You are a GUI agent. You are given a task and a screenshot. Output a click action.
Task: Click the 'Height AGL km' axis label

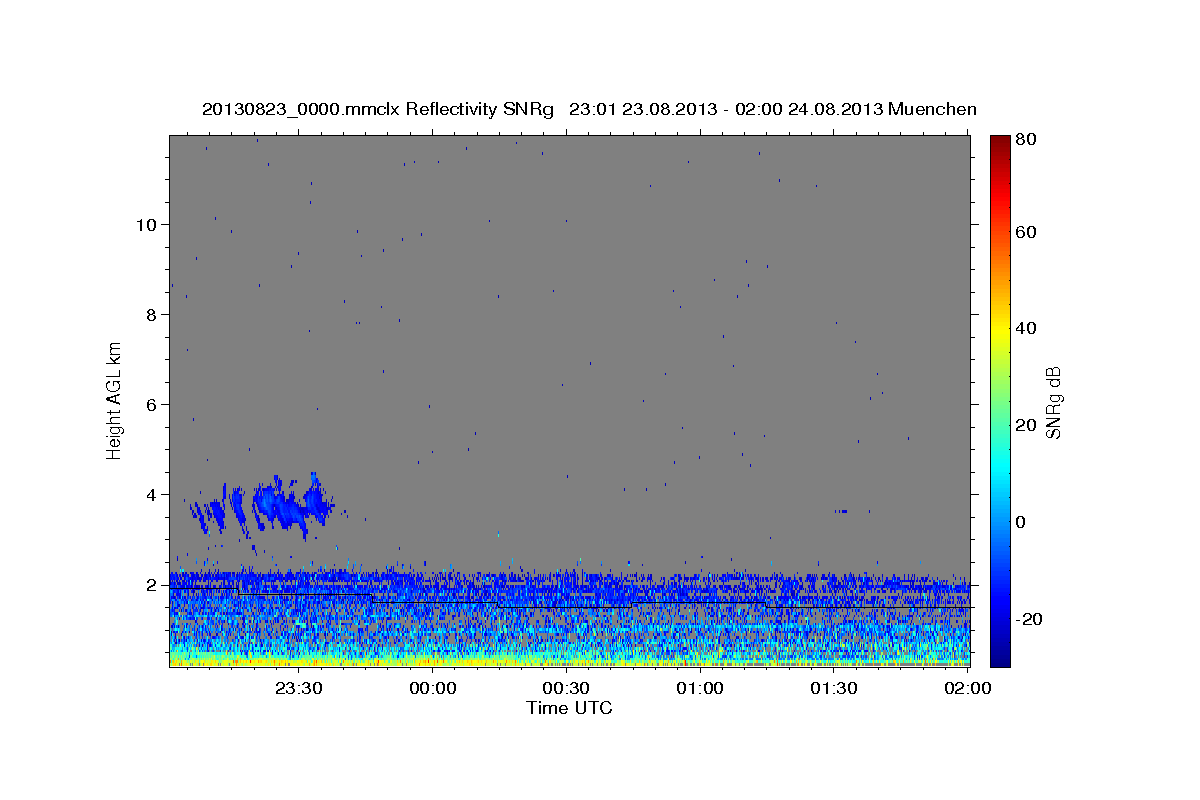click(x=115, y=401)
